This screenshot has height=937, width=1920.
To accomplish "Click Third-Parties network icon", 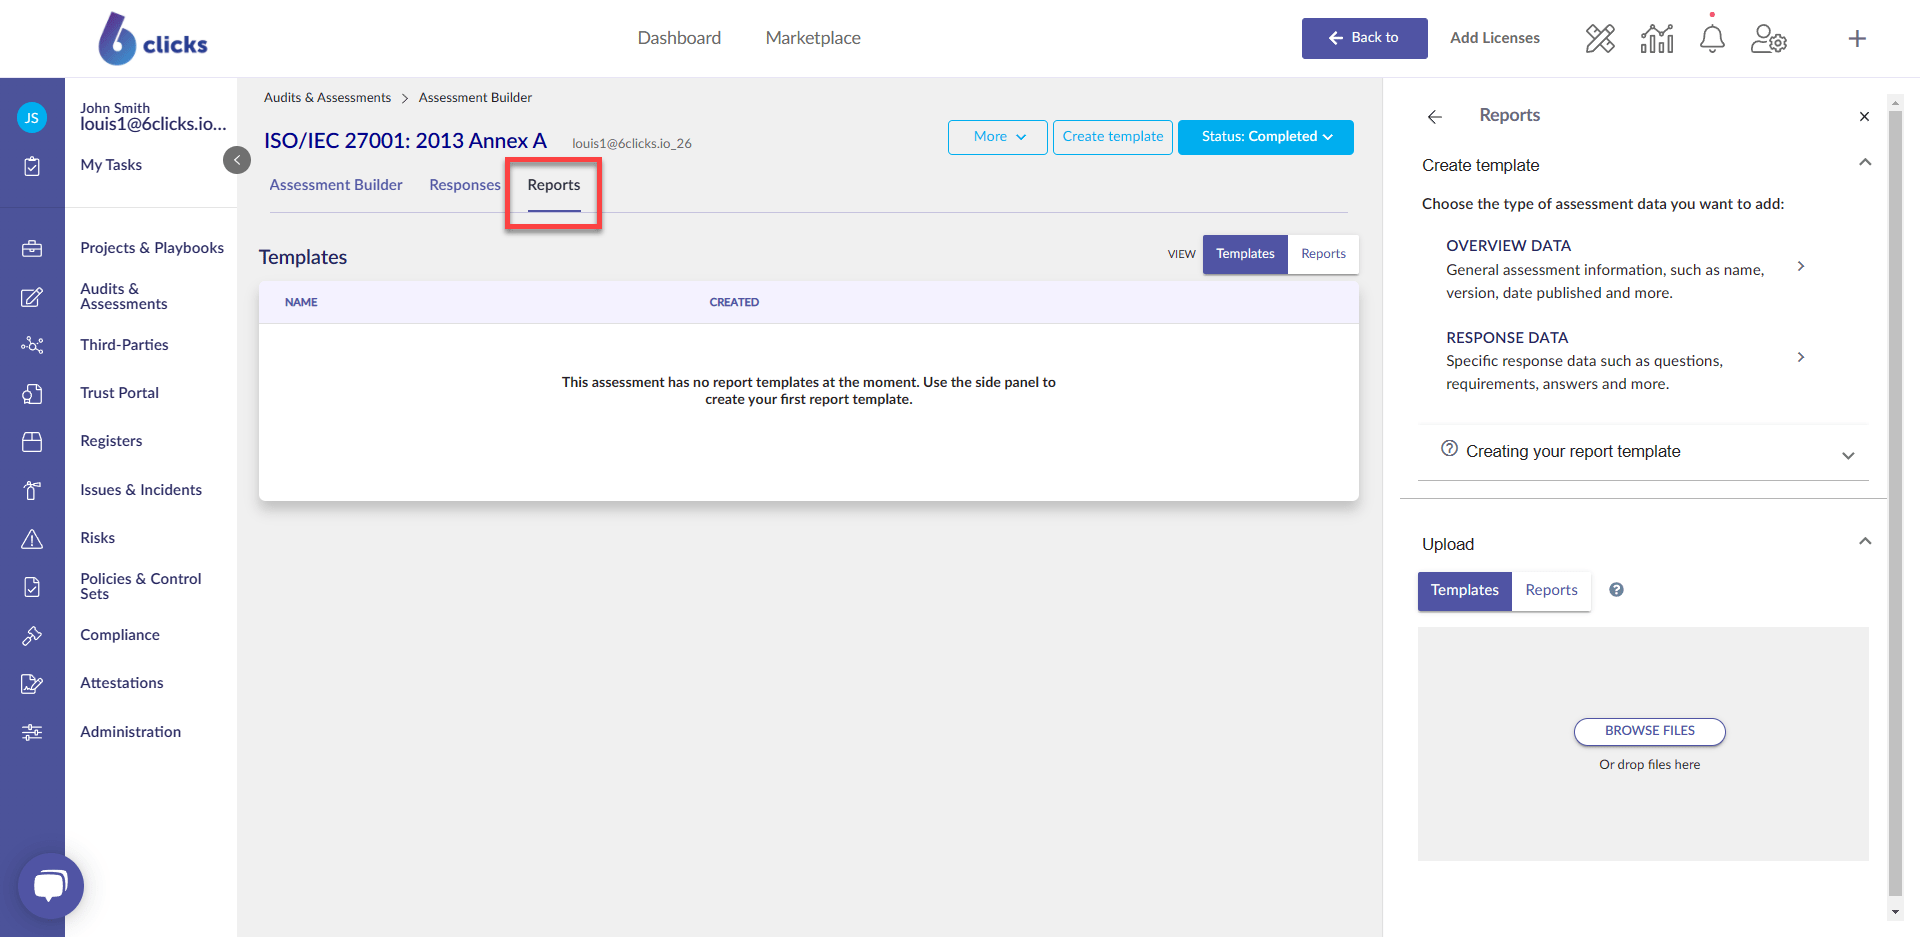I will tap(32, 345).
